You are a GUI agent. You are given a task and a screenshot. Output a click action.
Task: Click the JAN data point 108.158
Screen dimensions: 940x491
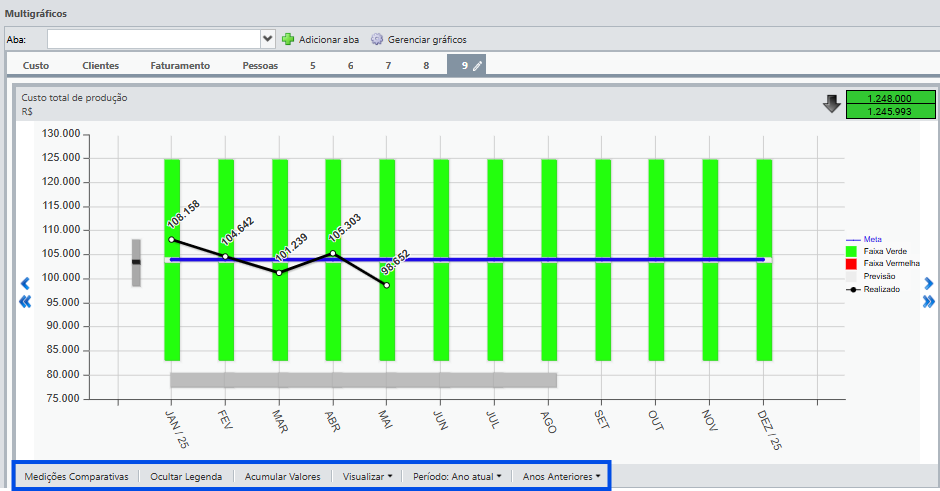pos(171,240)
